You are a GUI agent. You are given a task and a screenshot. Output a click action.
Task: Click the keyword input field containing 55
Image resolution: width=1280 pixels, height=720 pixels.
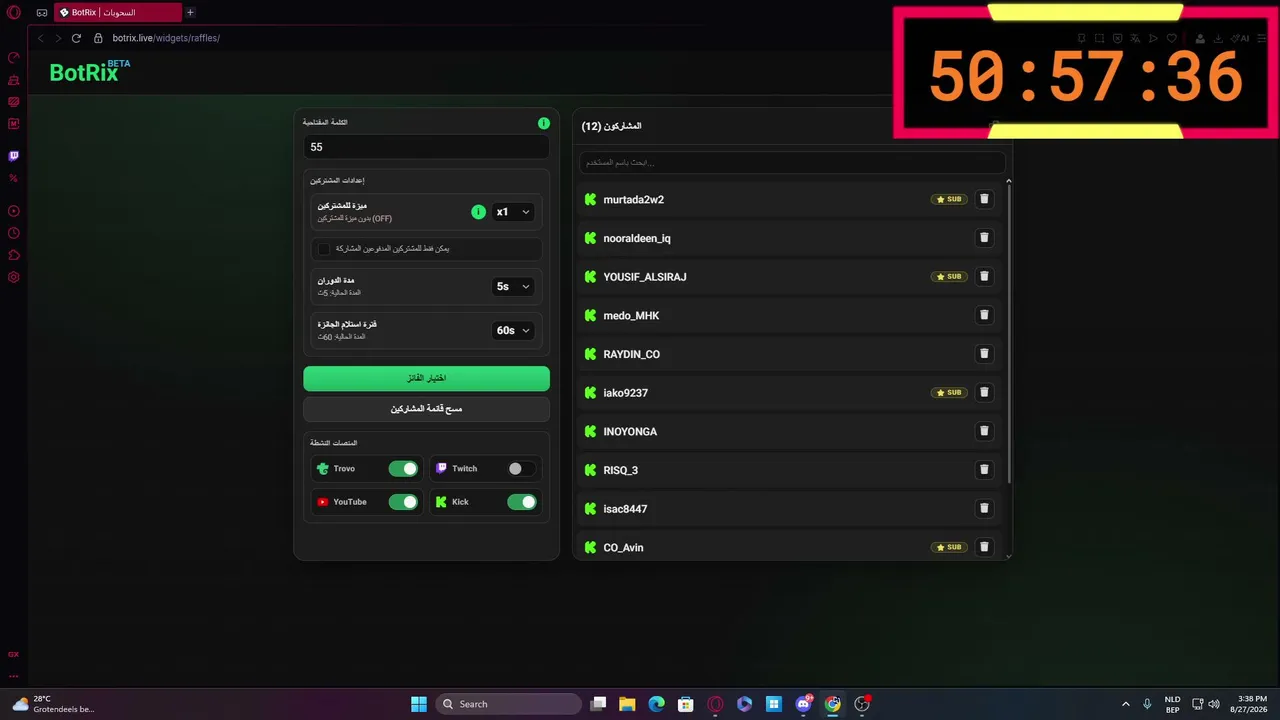point(426,147)
